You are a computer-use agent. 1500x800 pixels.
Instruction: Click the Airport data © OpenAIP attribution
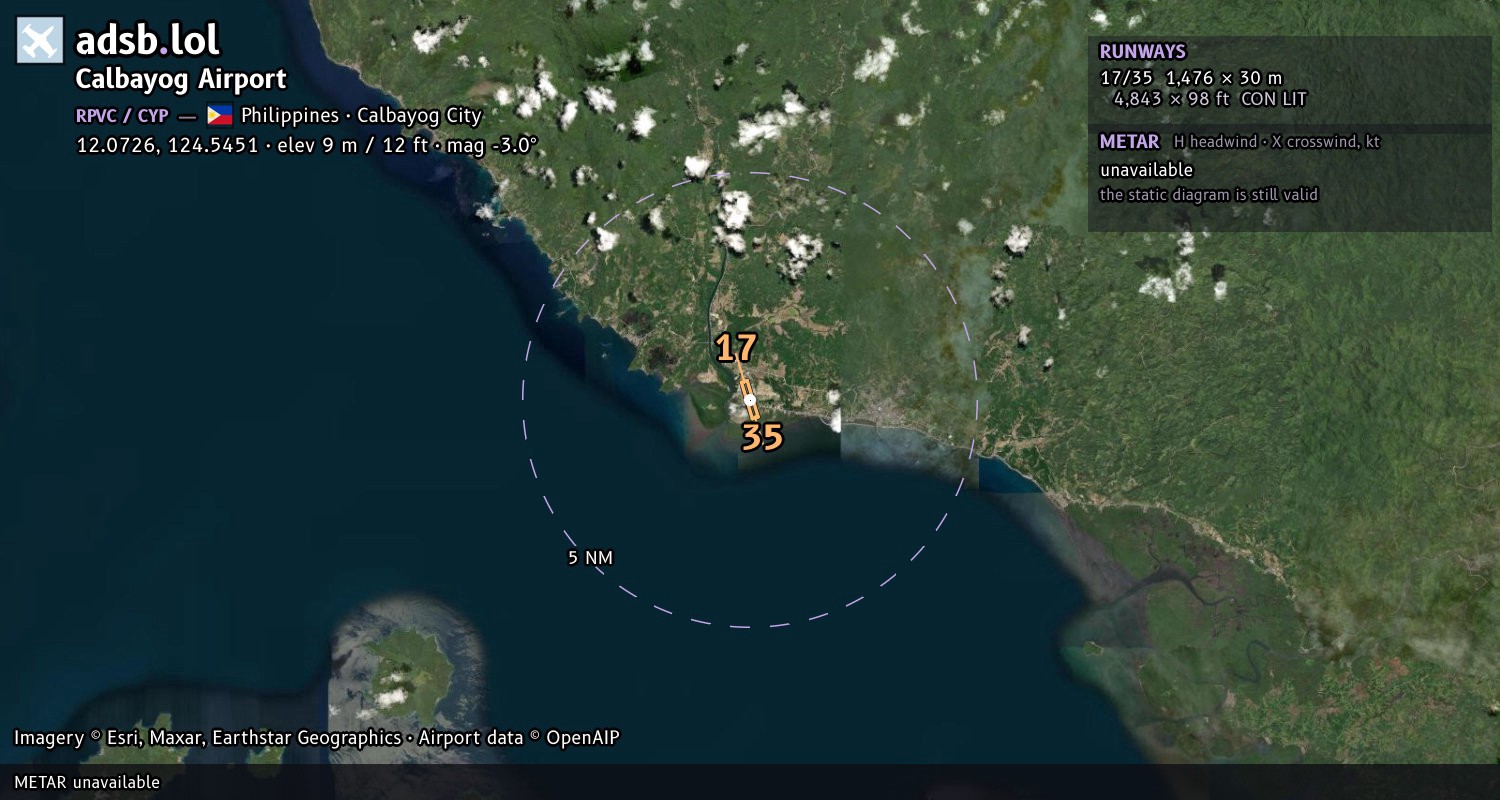(519, 738)
